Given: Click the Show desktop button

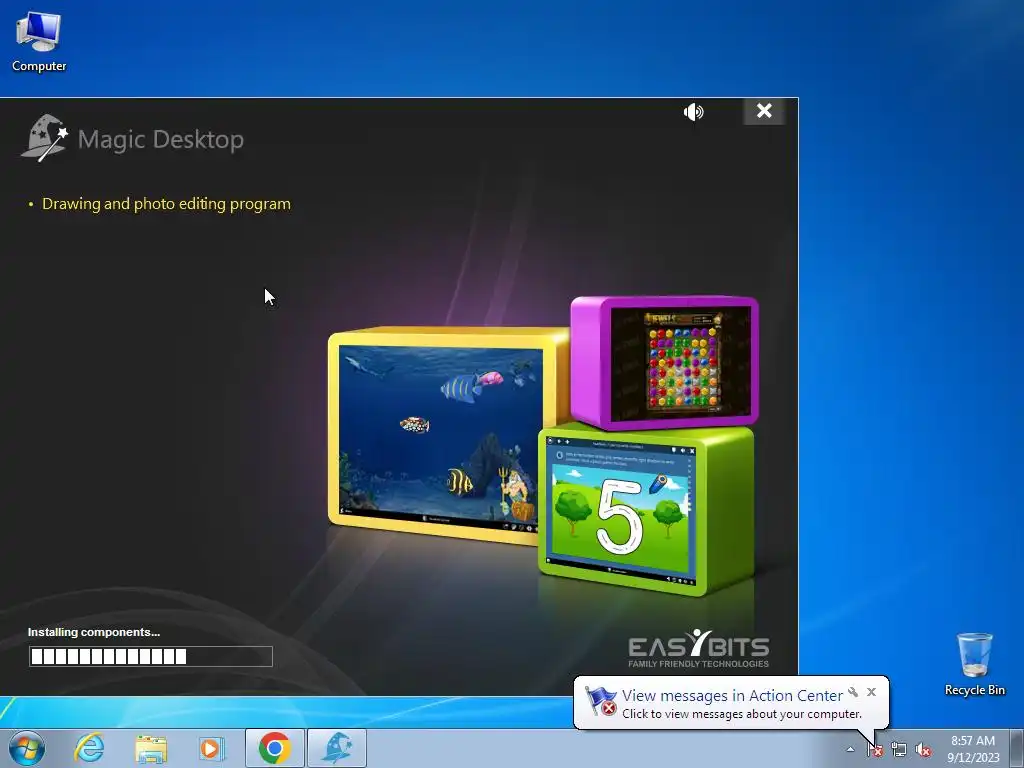Looking at the screenshot, I should [x=1019, y=748].
